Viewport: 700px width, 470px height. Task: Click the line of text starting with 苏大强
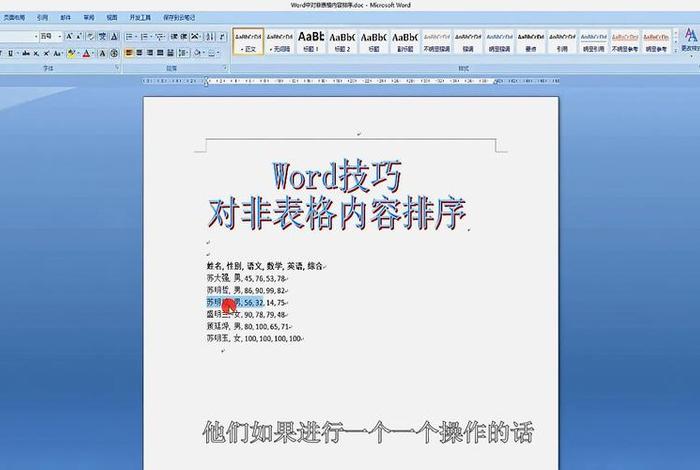233,278
